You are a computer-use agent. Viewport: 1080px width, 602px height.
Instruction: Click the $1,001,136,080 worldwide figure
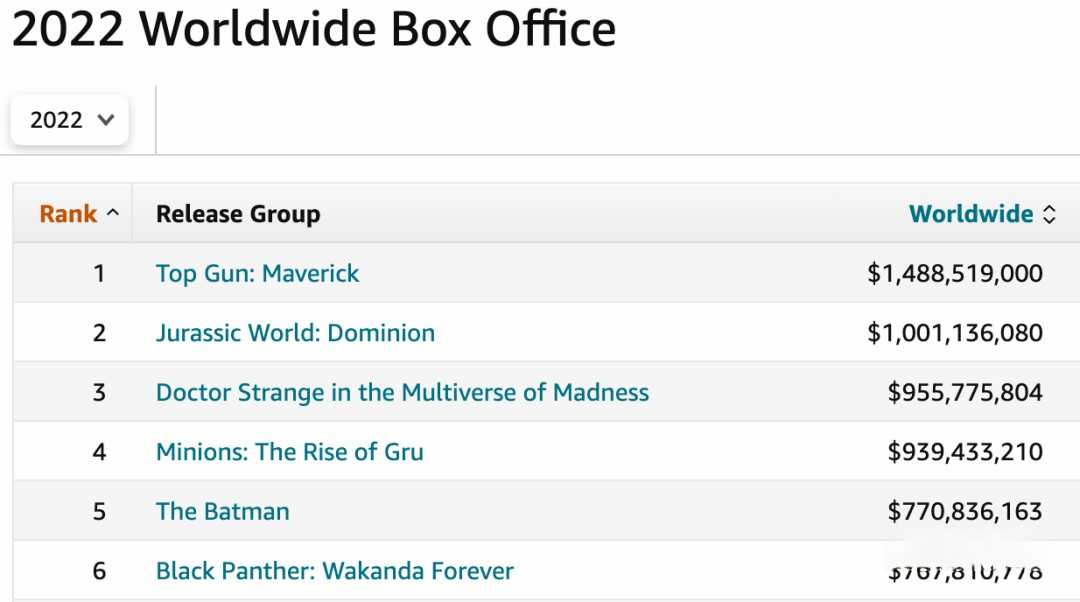(x=954, y=333)
